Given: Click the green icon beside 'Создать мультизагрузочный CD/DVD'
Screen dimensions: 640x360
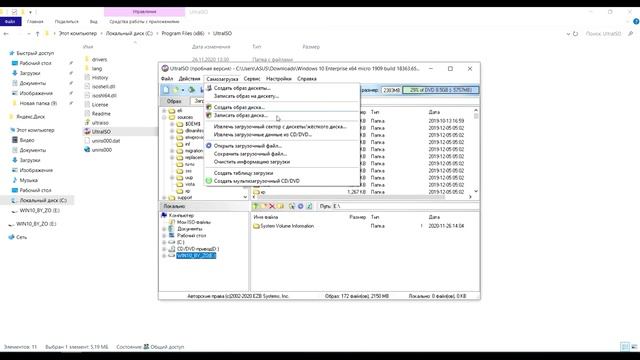Looking at the screenshot, I should tap(209, 181).
